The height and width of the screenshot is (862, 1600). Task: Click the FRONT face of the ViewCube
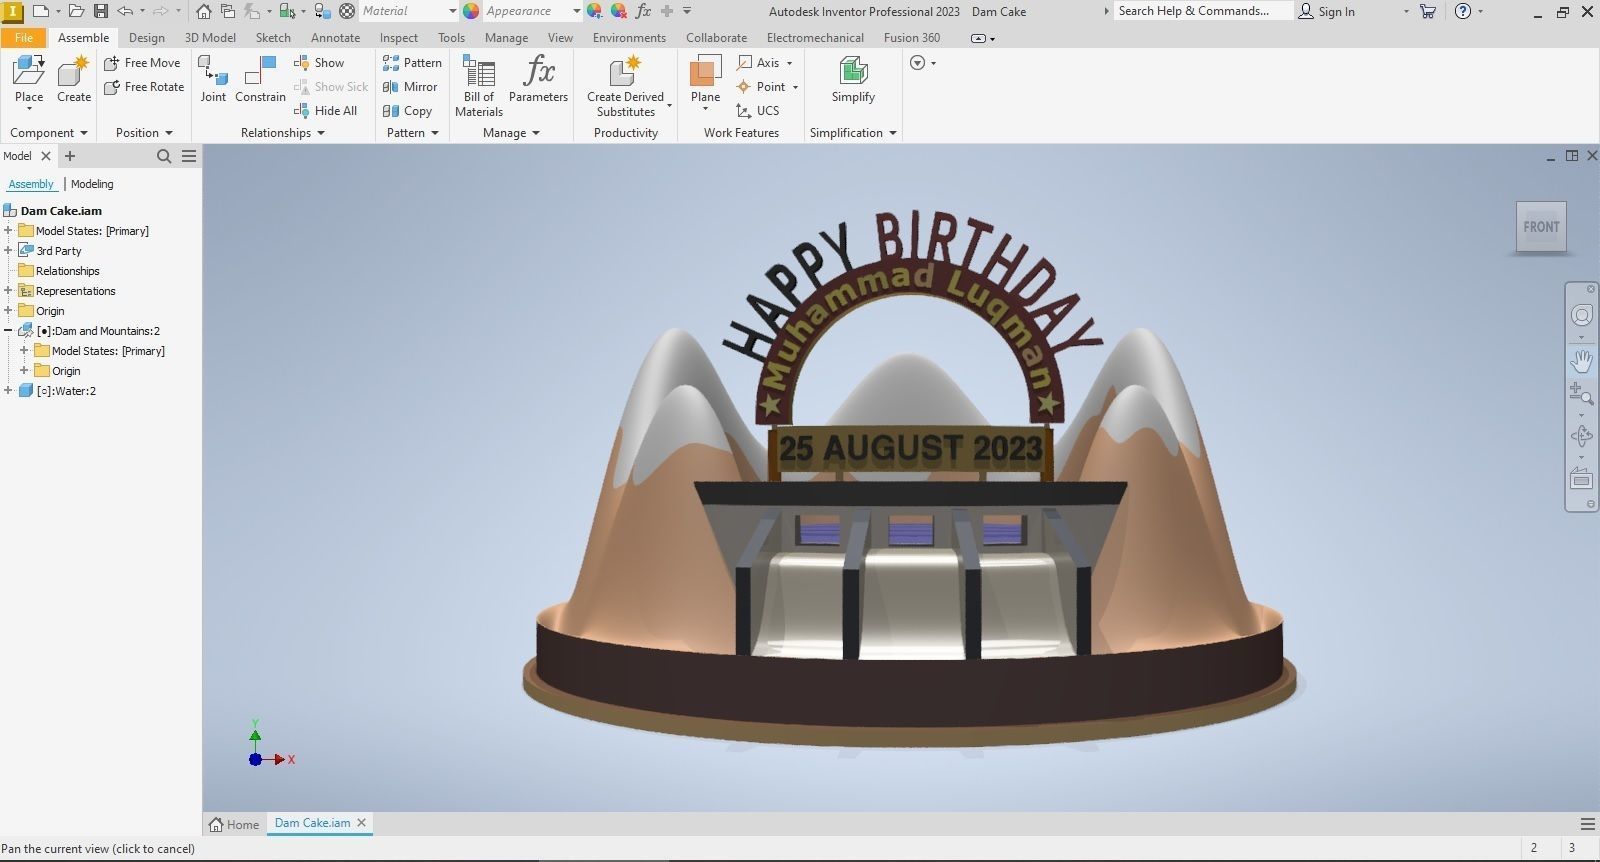(1541, 227)
